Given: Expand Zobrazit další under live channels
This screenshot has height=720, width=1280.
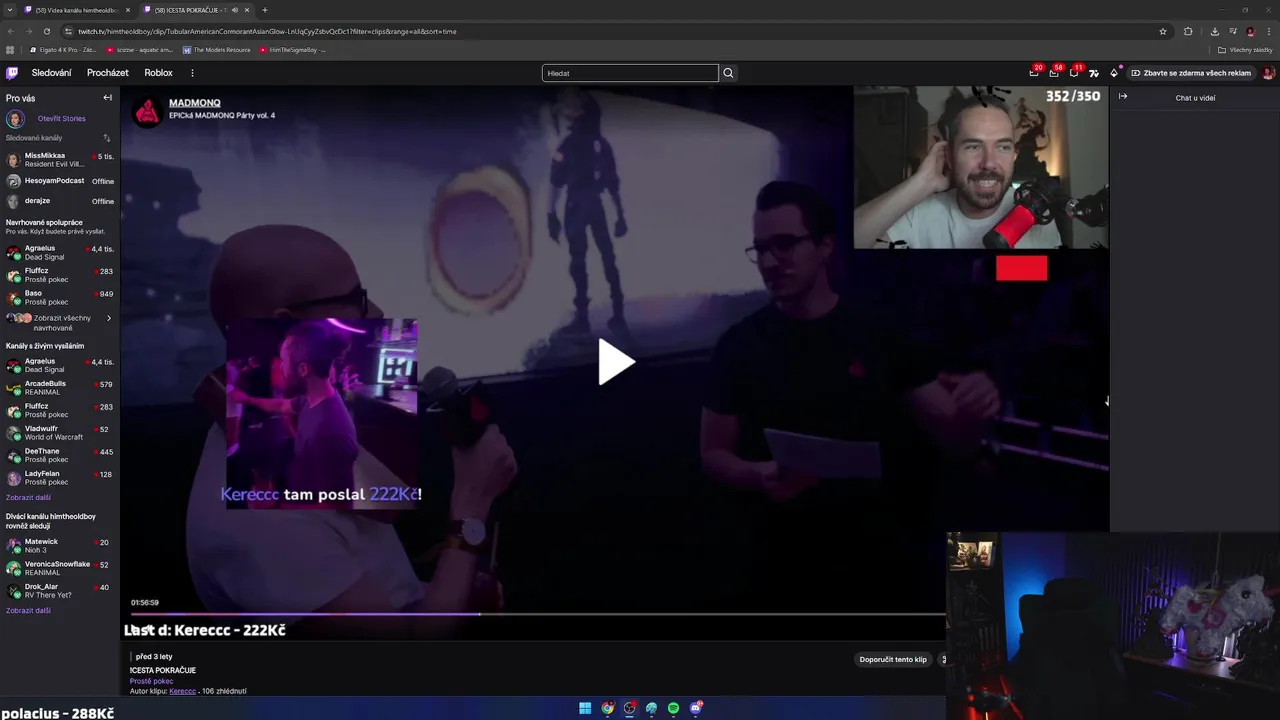Looking at the screenshot, I should click(28, 497).
